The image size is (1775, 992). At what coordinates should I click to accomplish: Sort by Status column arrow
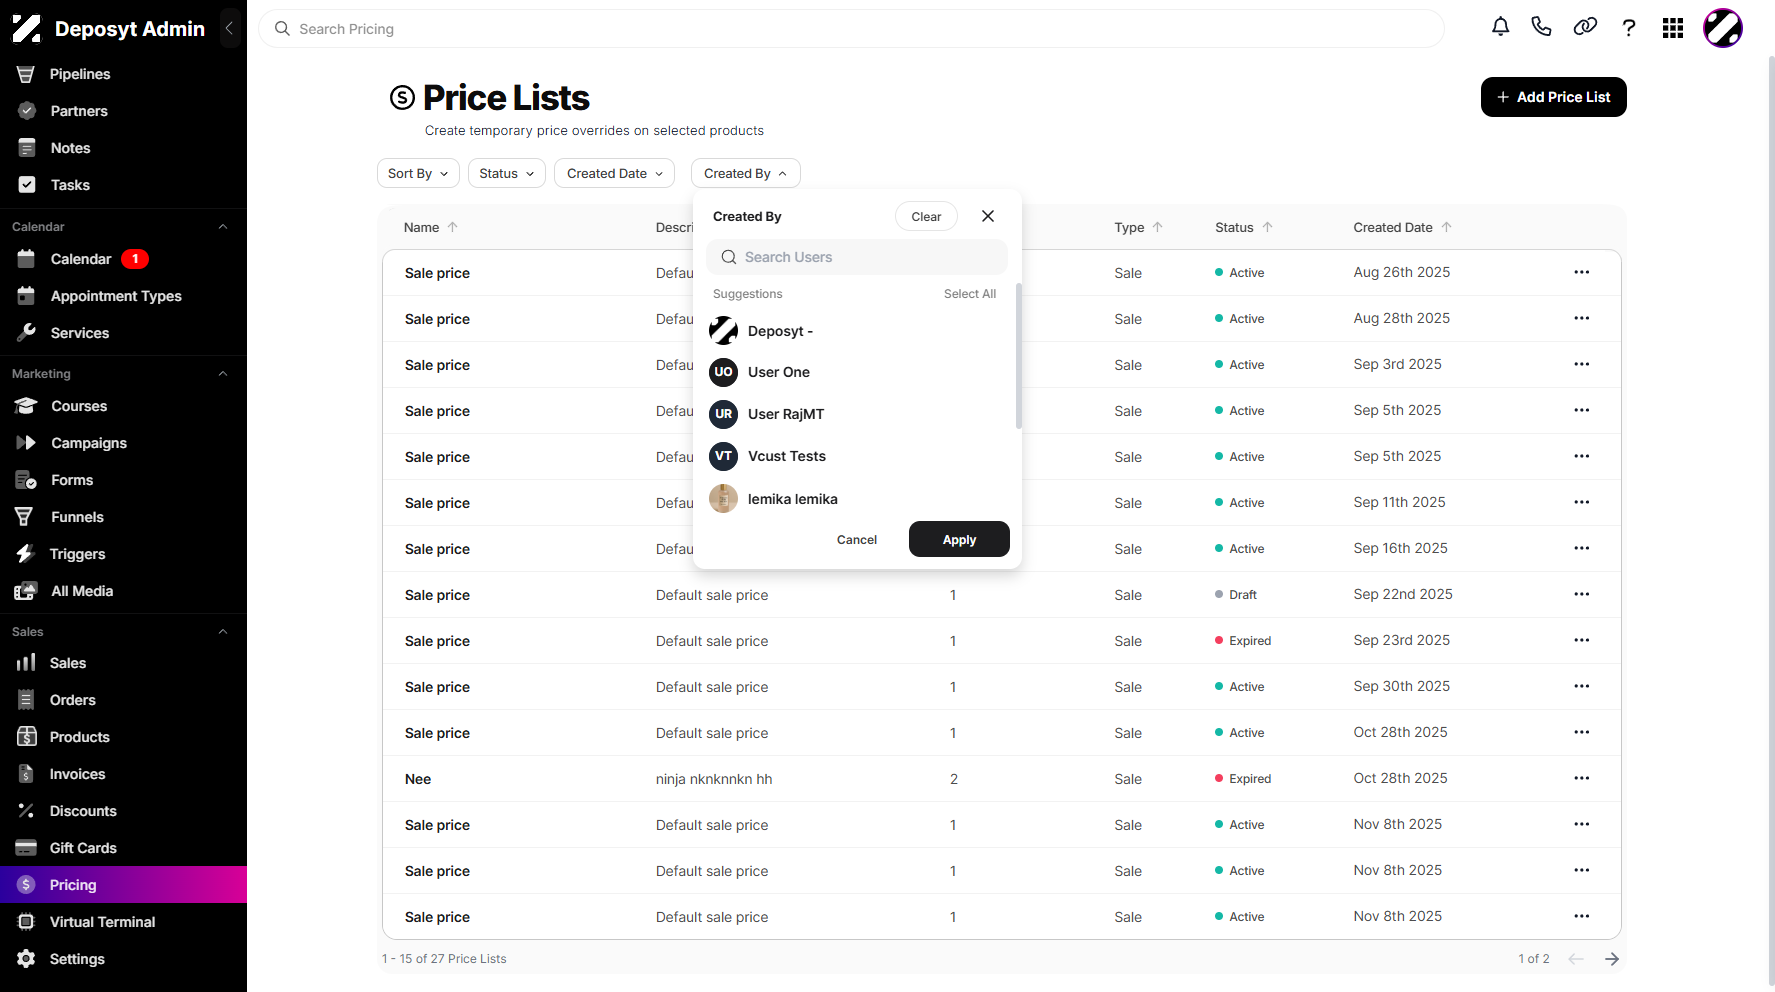pos(1268,227)
